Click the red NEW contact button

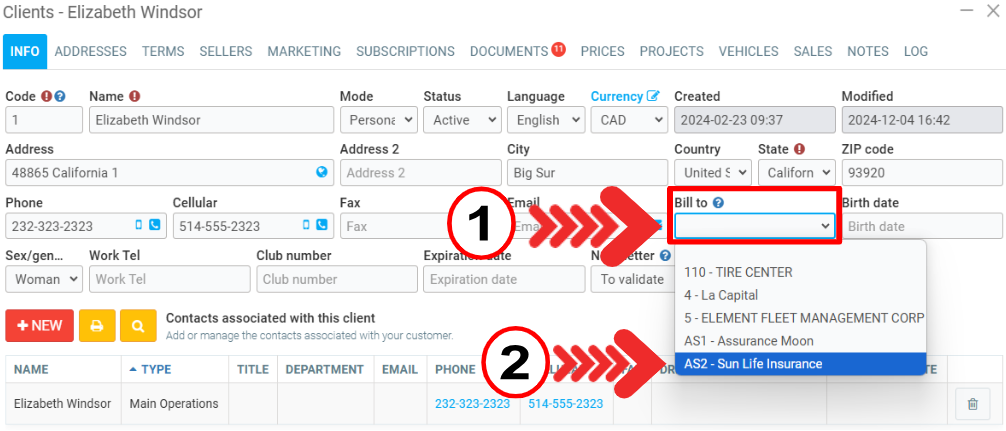tap(39, 326)
